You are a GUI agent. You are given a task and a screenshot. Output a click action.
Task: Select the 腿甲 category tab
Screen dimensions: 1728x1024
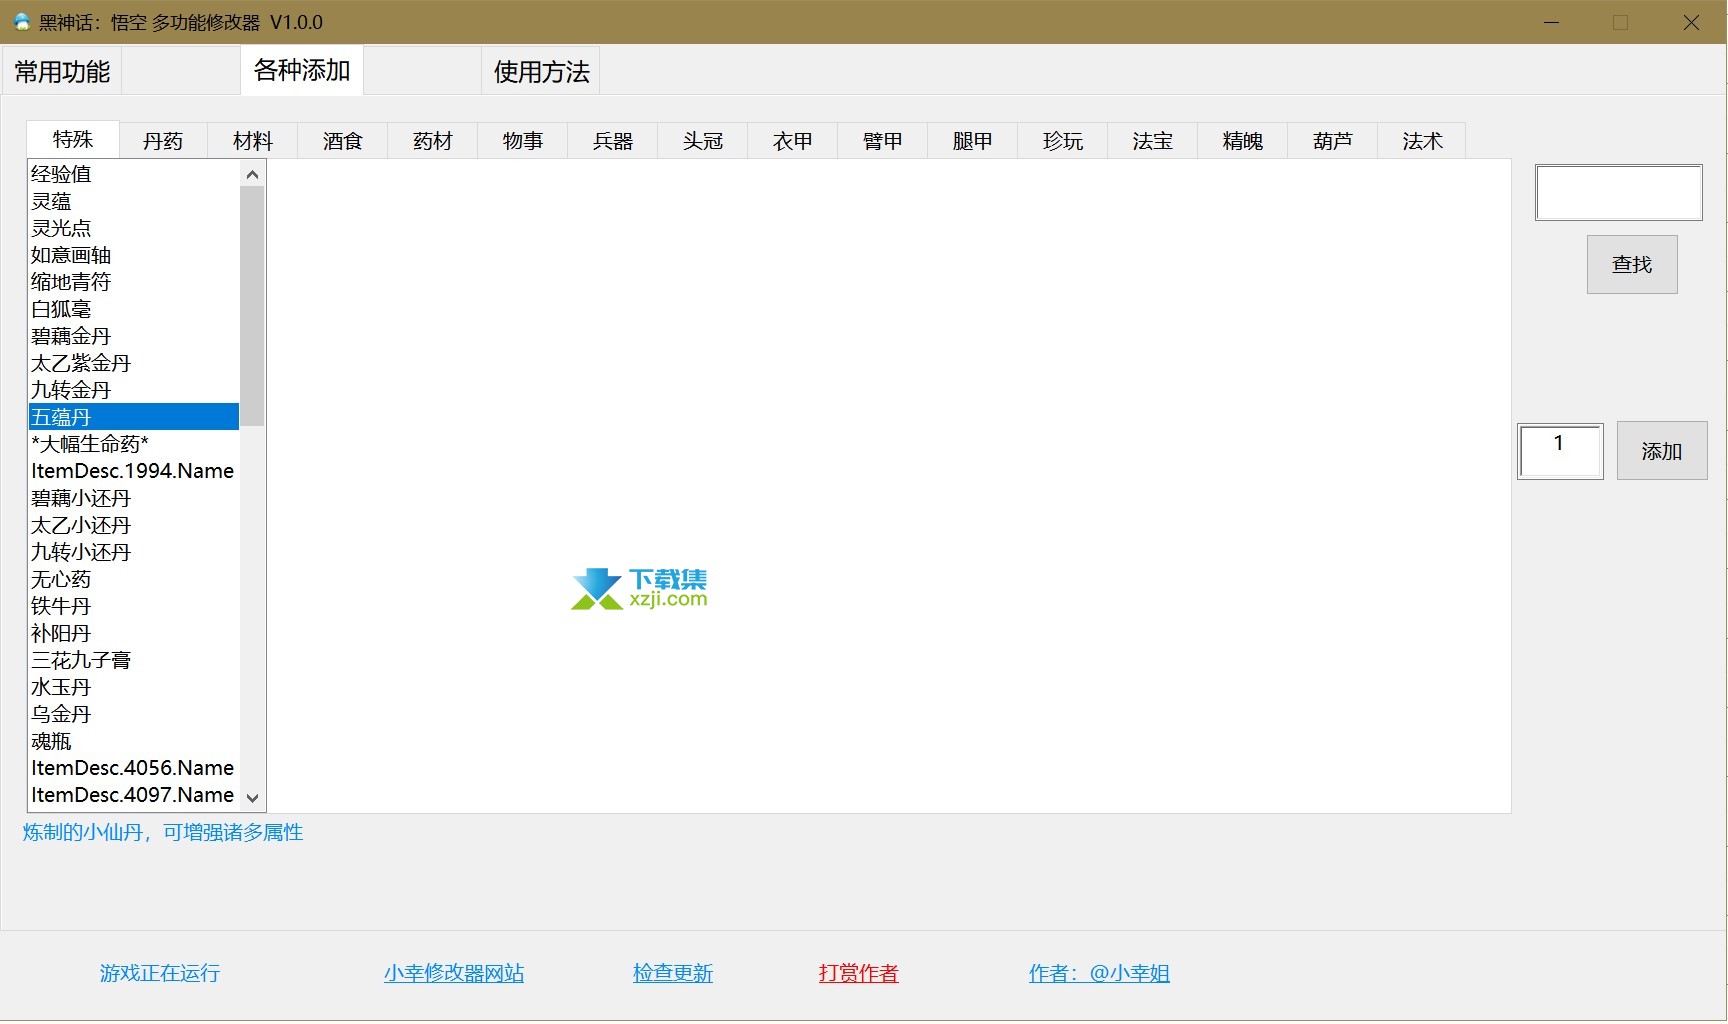973,141
